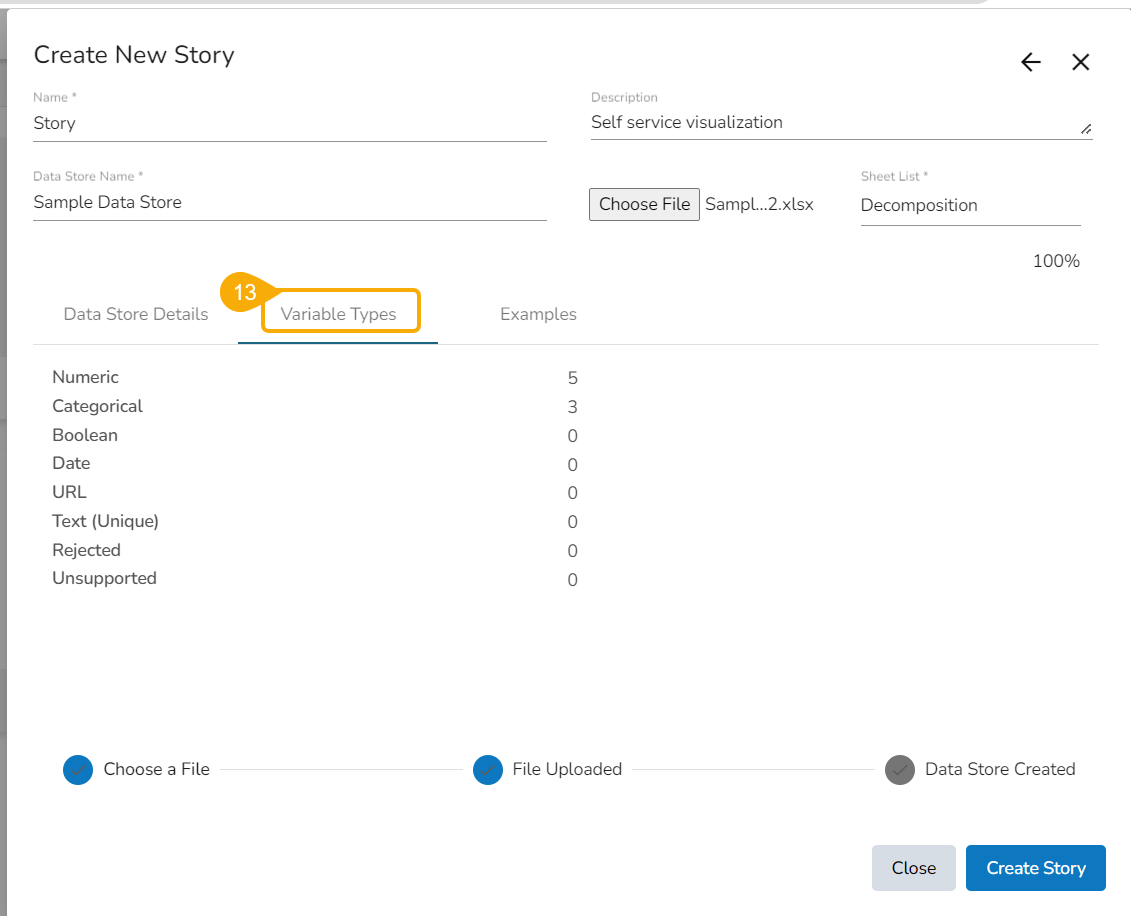
Task: Select the Variable Types tab
Action: click(x=340, y=311)
